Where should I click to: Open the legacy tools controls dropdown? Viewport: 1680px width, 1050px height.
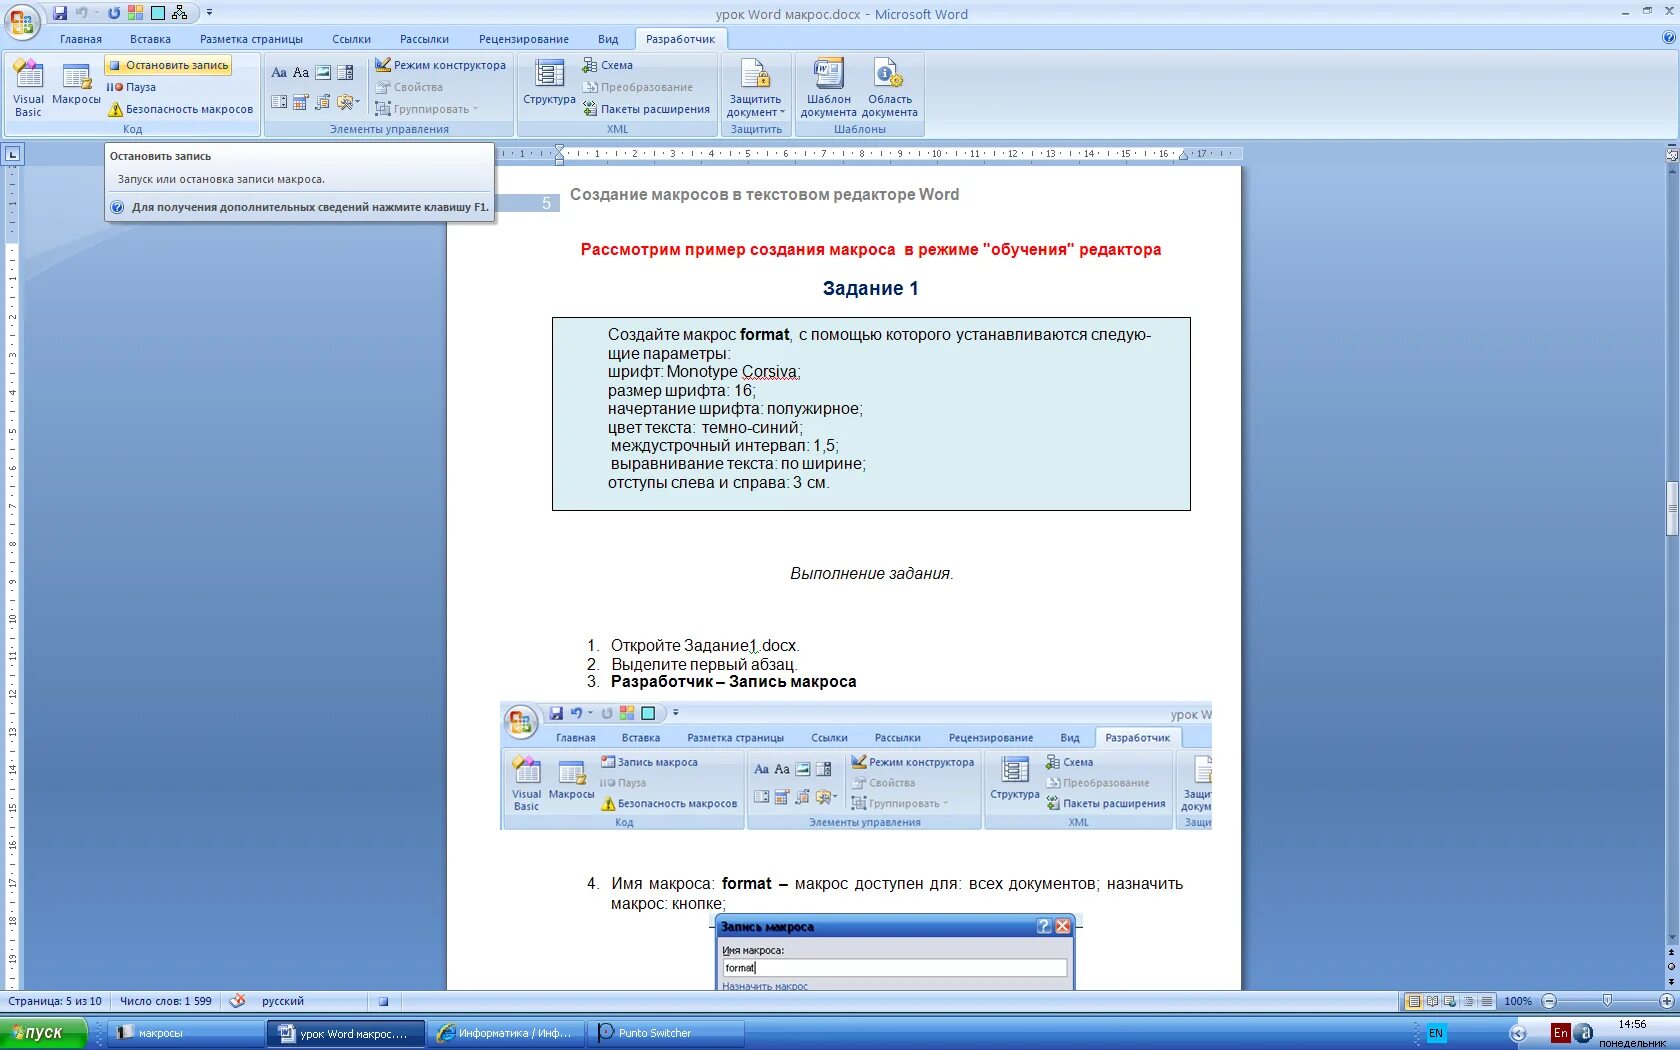click(348, 102)
